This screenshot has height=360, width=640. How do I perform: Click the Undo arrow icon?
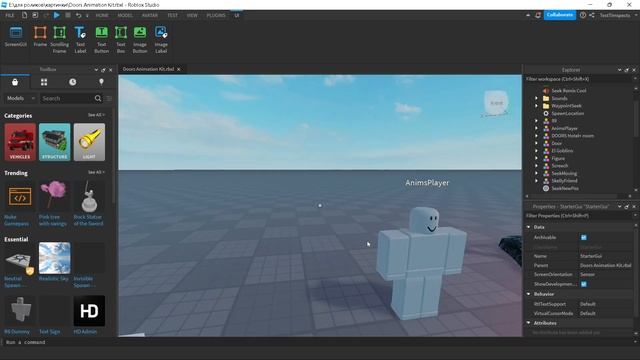(78, 15)
